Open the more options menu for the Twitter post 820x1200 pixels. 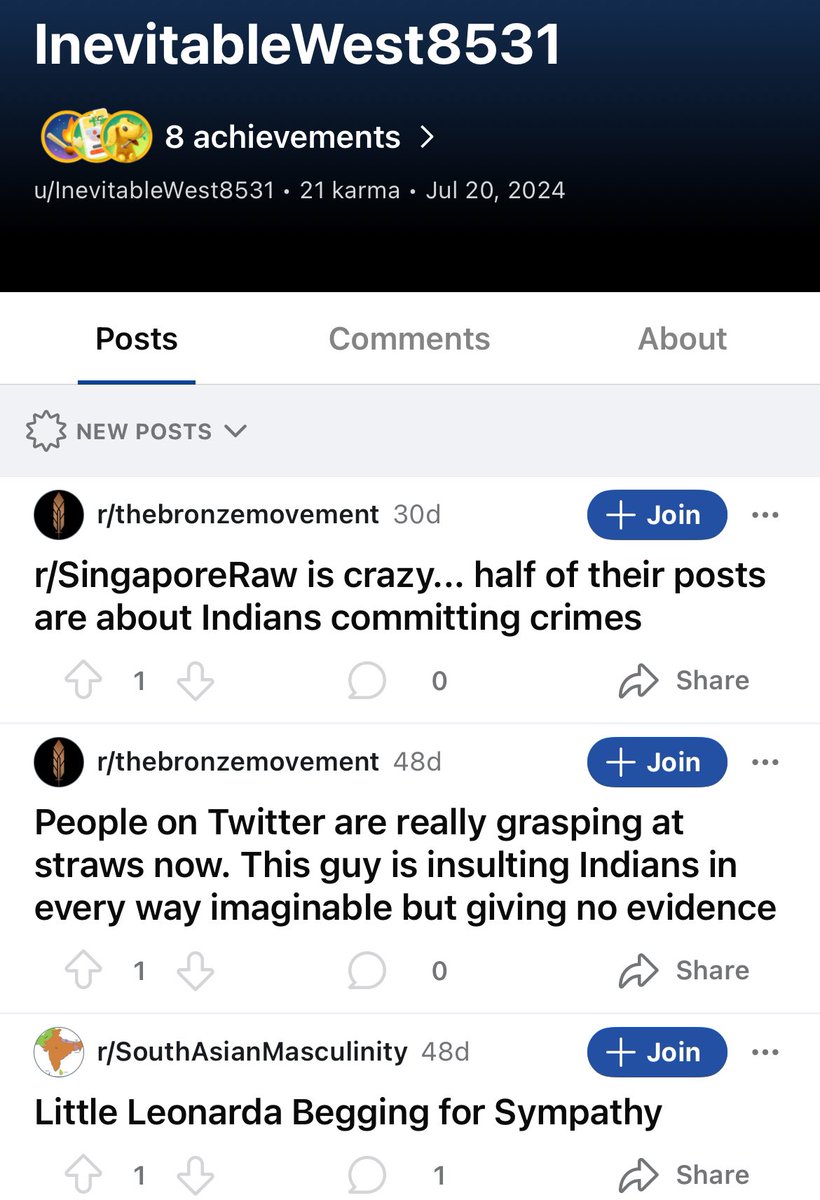(x=764, y=762)
